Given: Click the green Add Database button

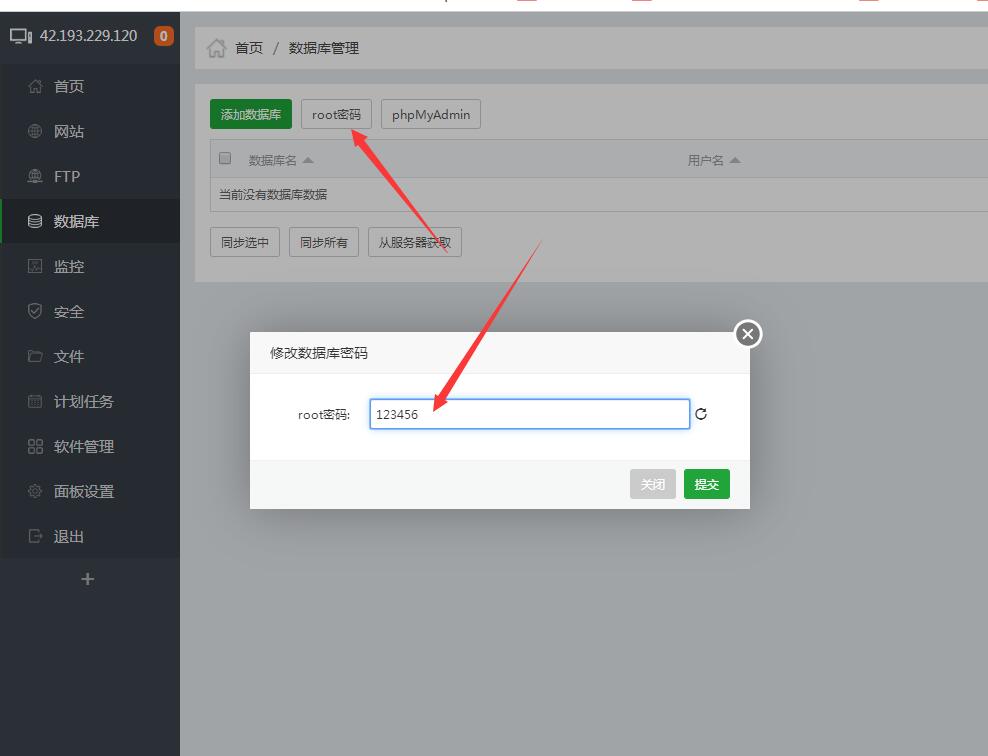Looking at the screenshot, I should 250,115.
